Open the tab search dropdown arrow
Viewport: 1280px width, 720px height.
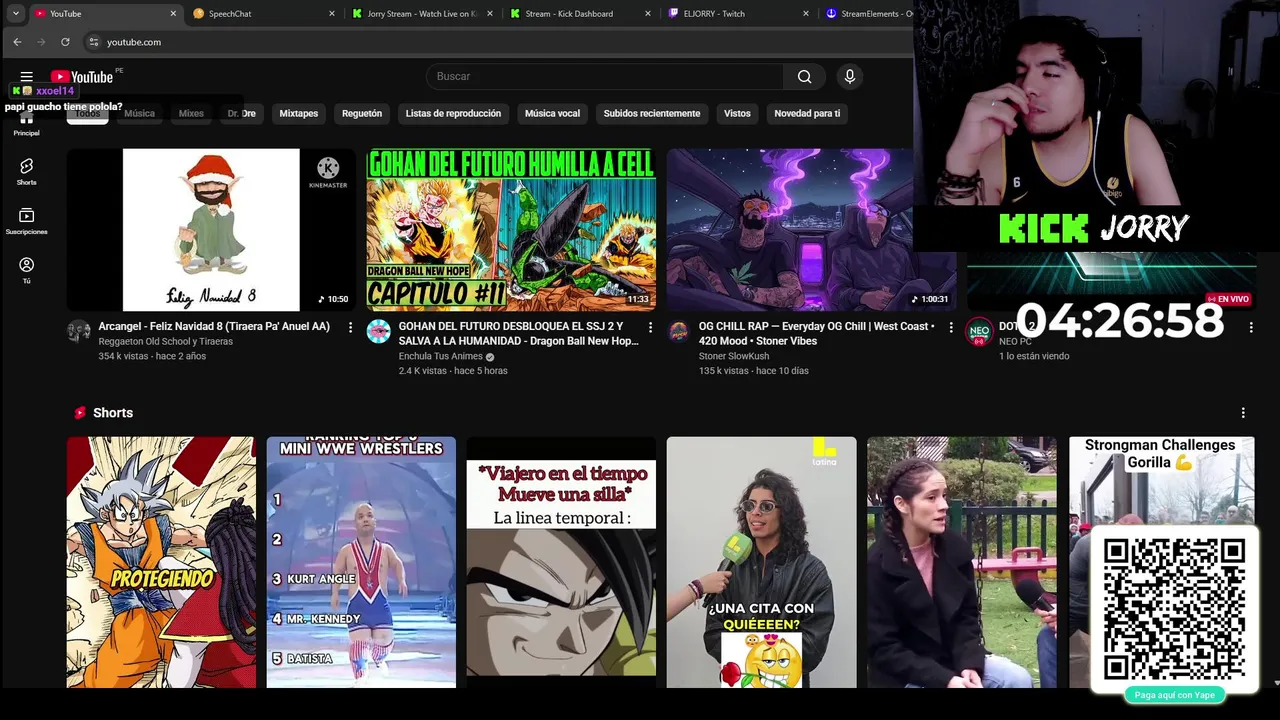[15, 14]
